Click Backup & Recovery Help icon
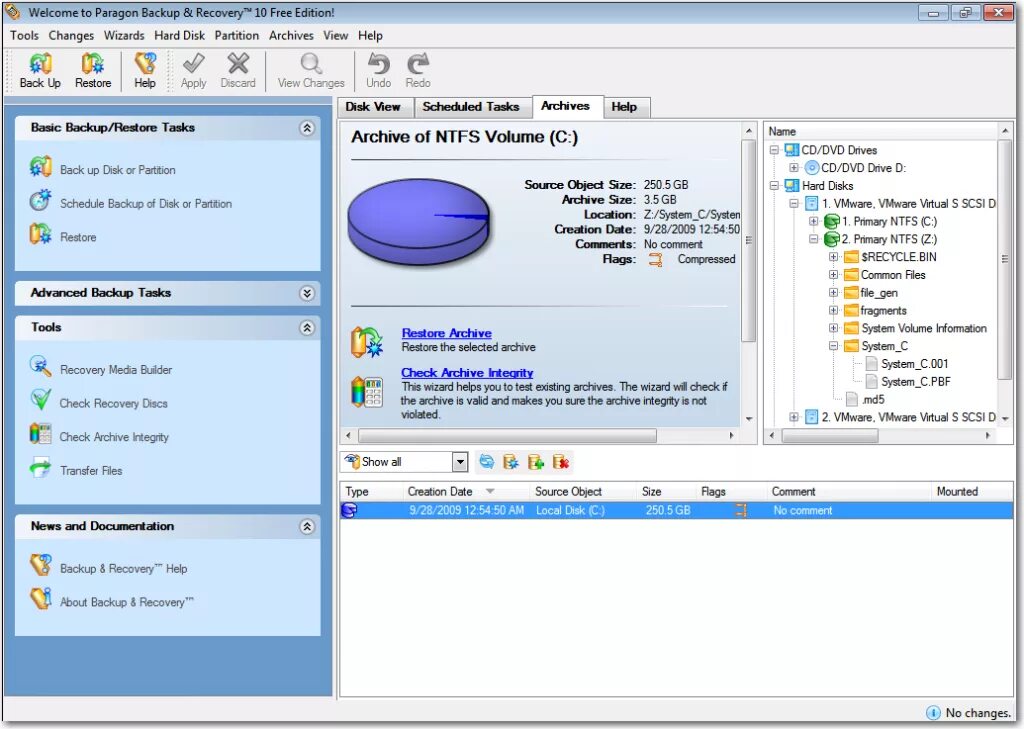Screen dimensions: 1024x729 point(40,565)
